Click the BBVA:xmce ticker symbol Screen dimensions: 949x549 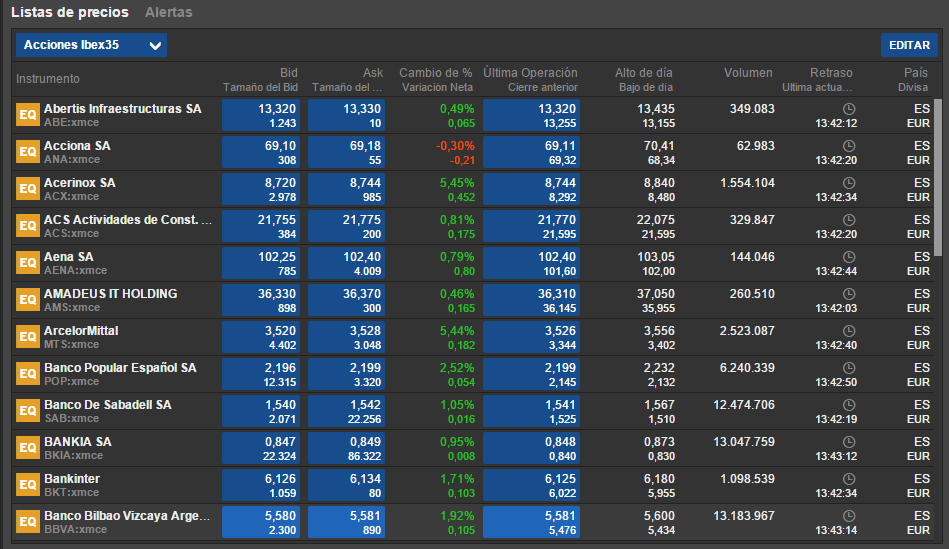(x=75, y=529)
